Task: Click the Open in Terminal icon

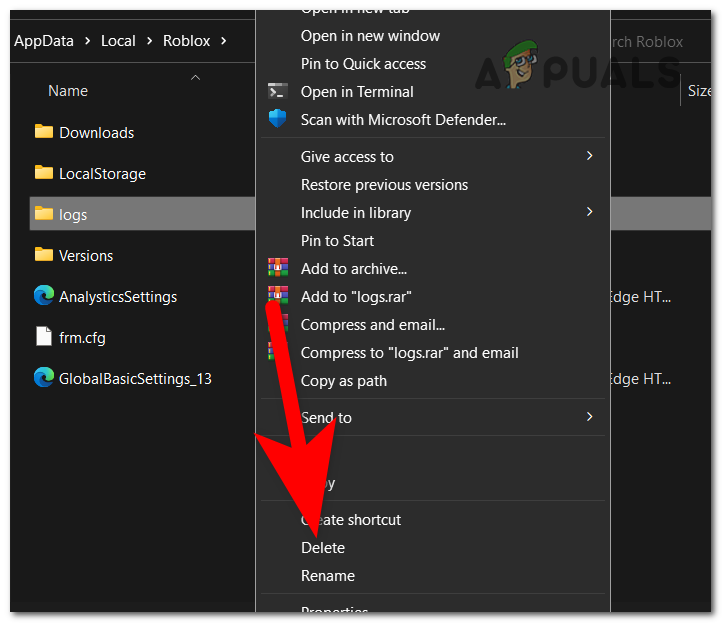Action: tap(278, 92)
